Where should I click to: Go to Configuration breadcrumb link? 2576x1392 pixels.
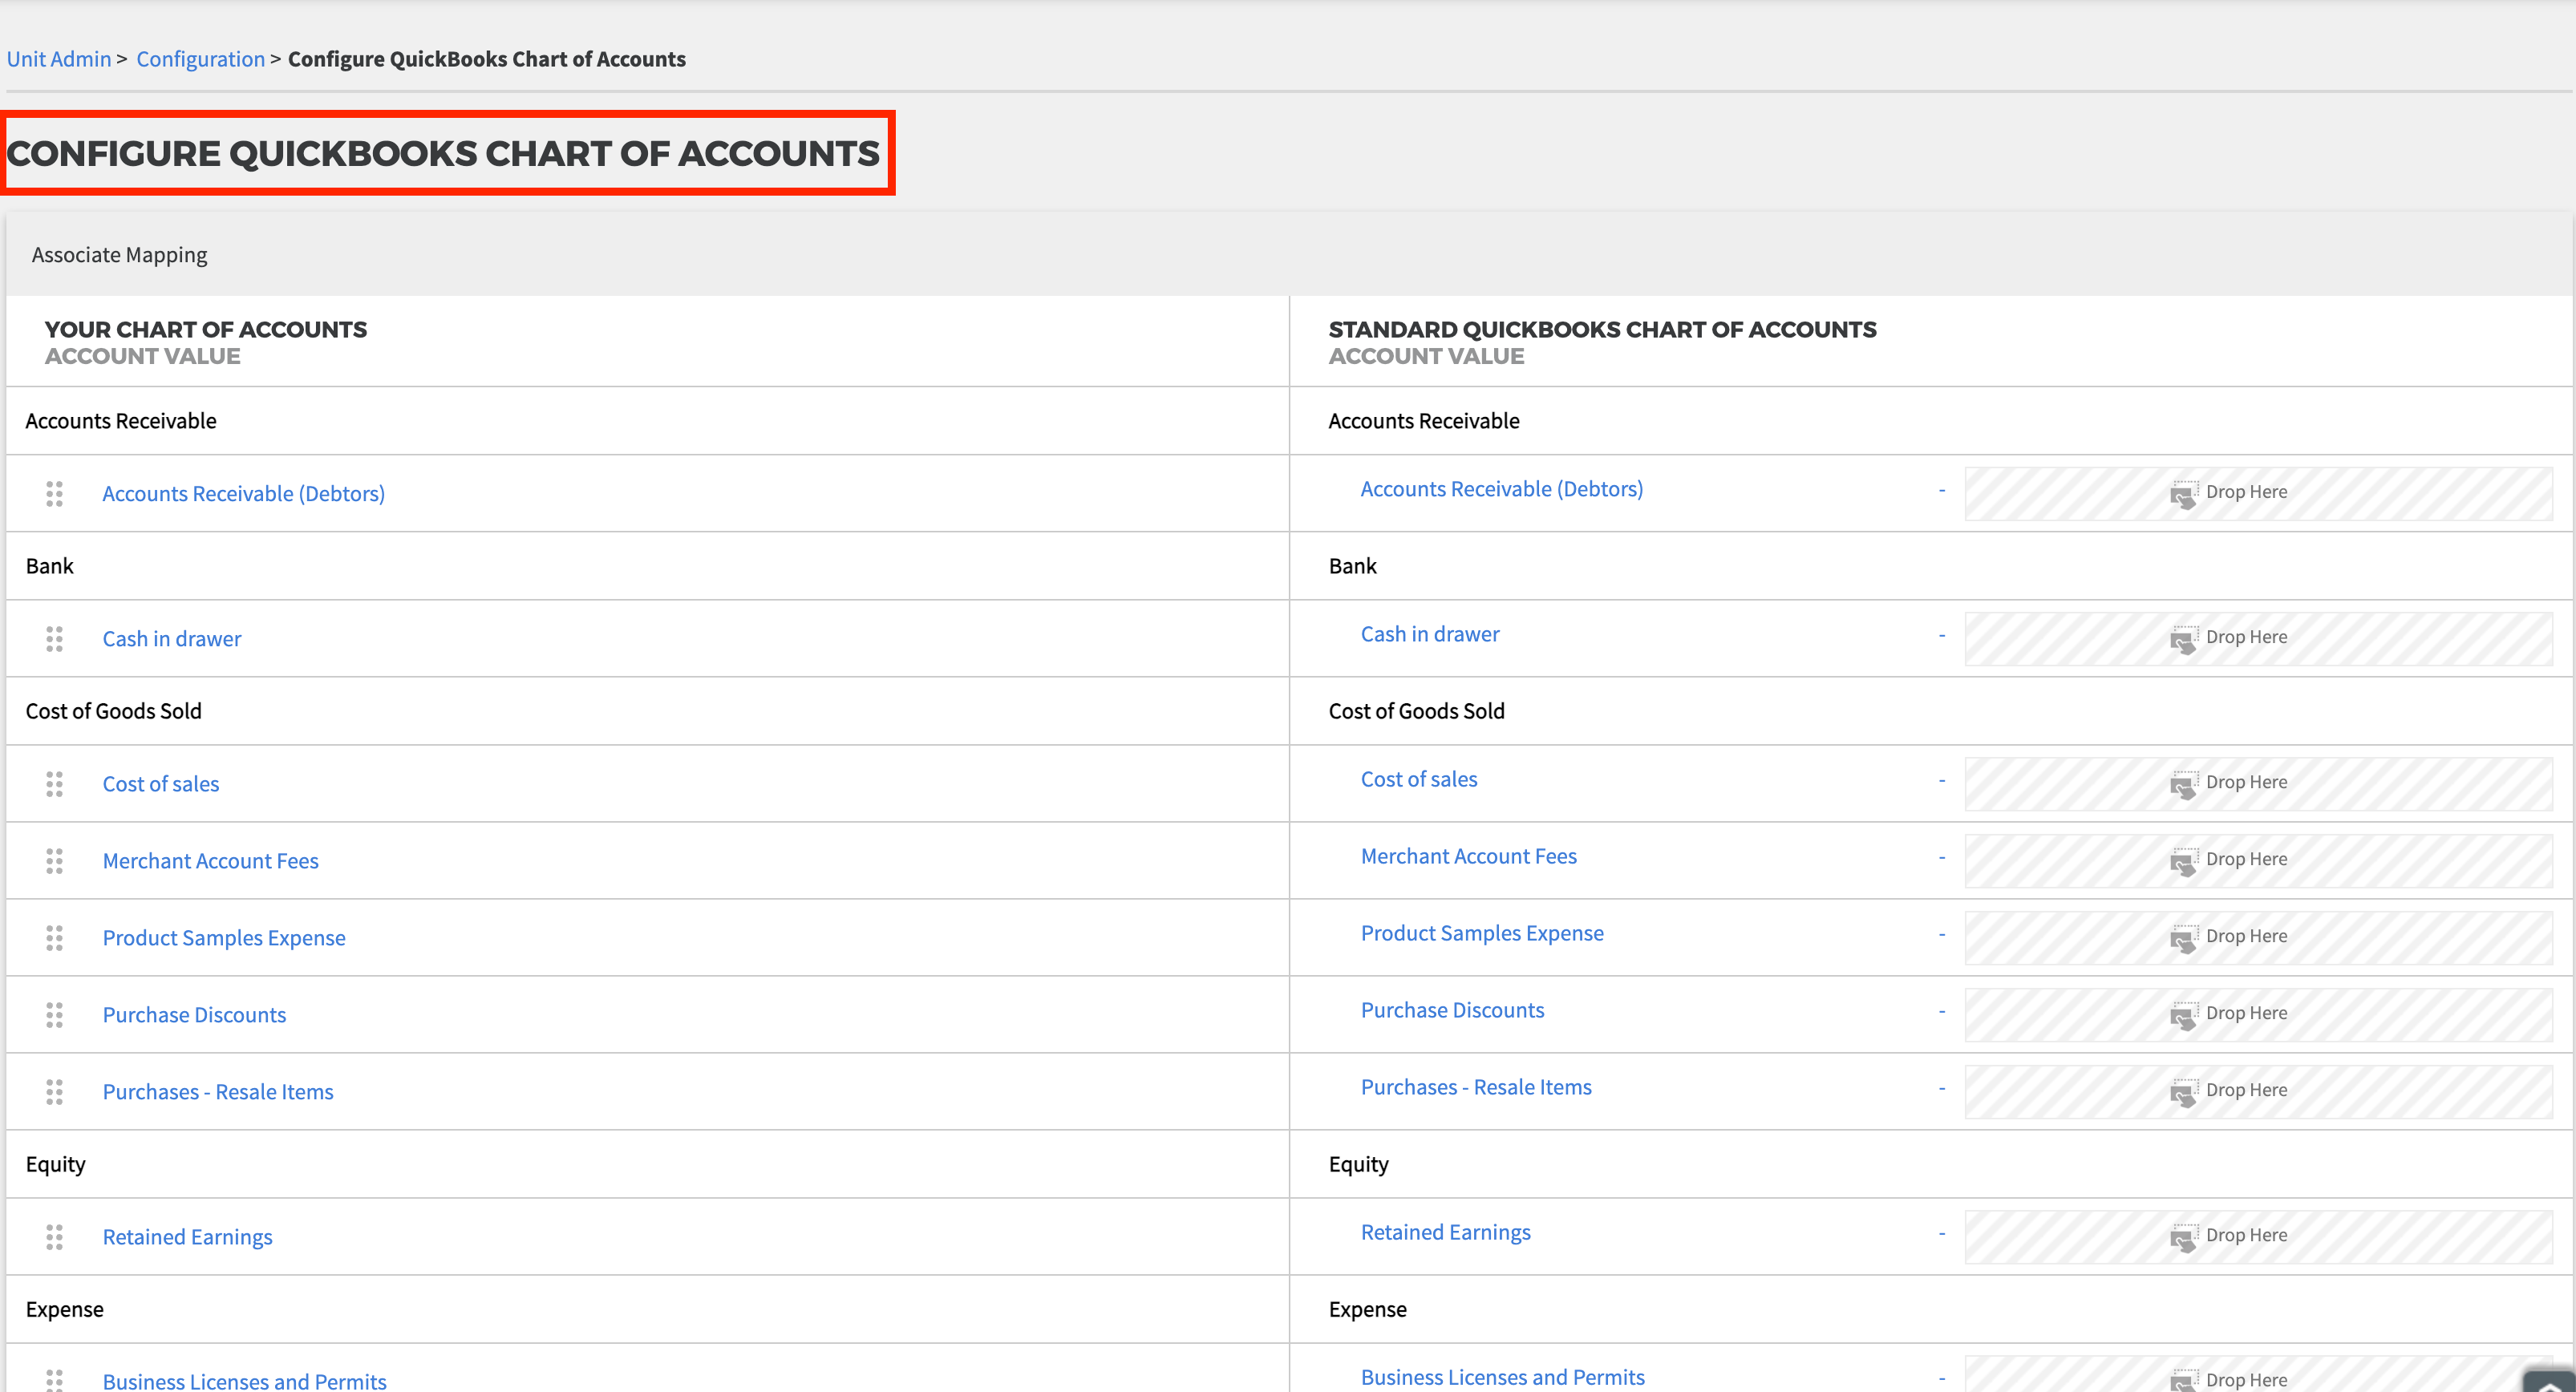click(200, 59)
